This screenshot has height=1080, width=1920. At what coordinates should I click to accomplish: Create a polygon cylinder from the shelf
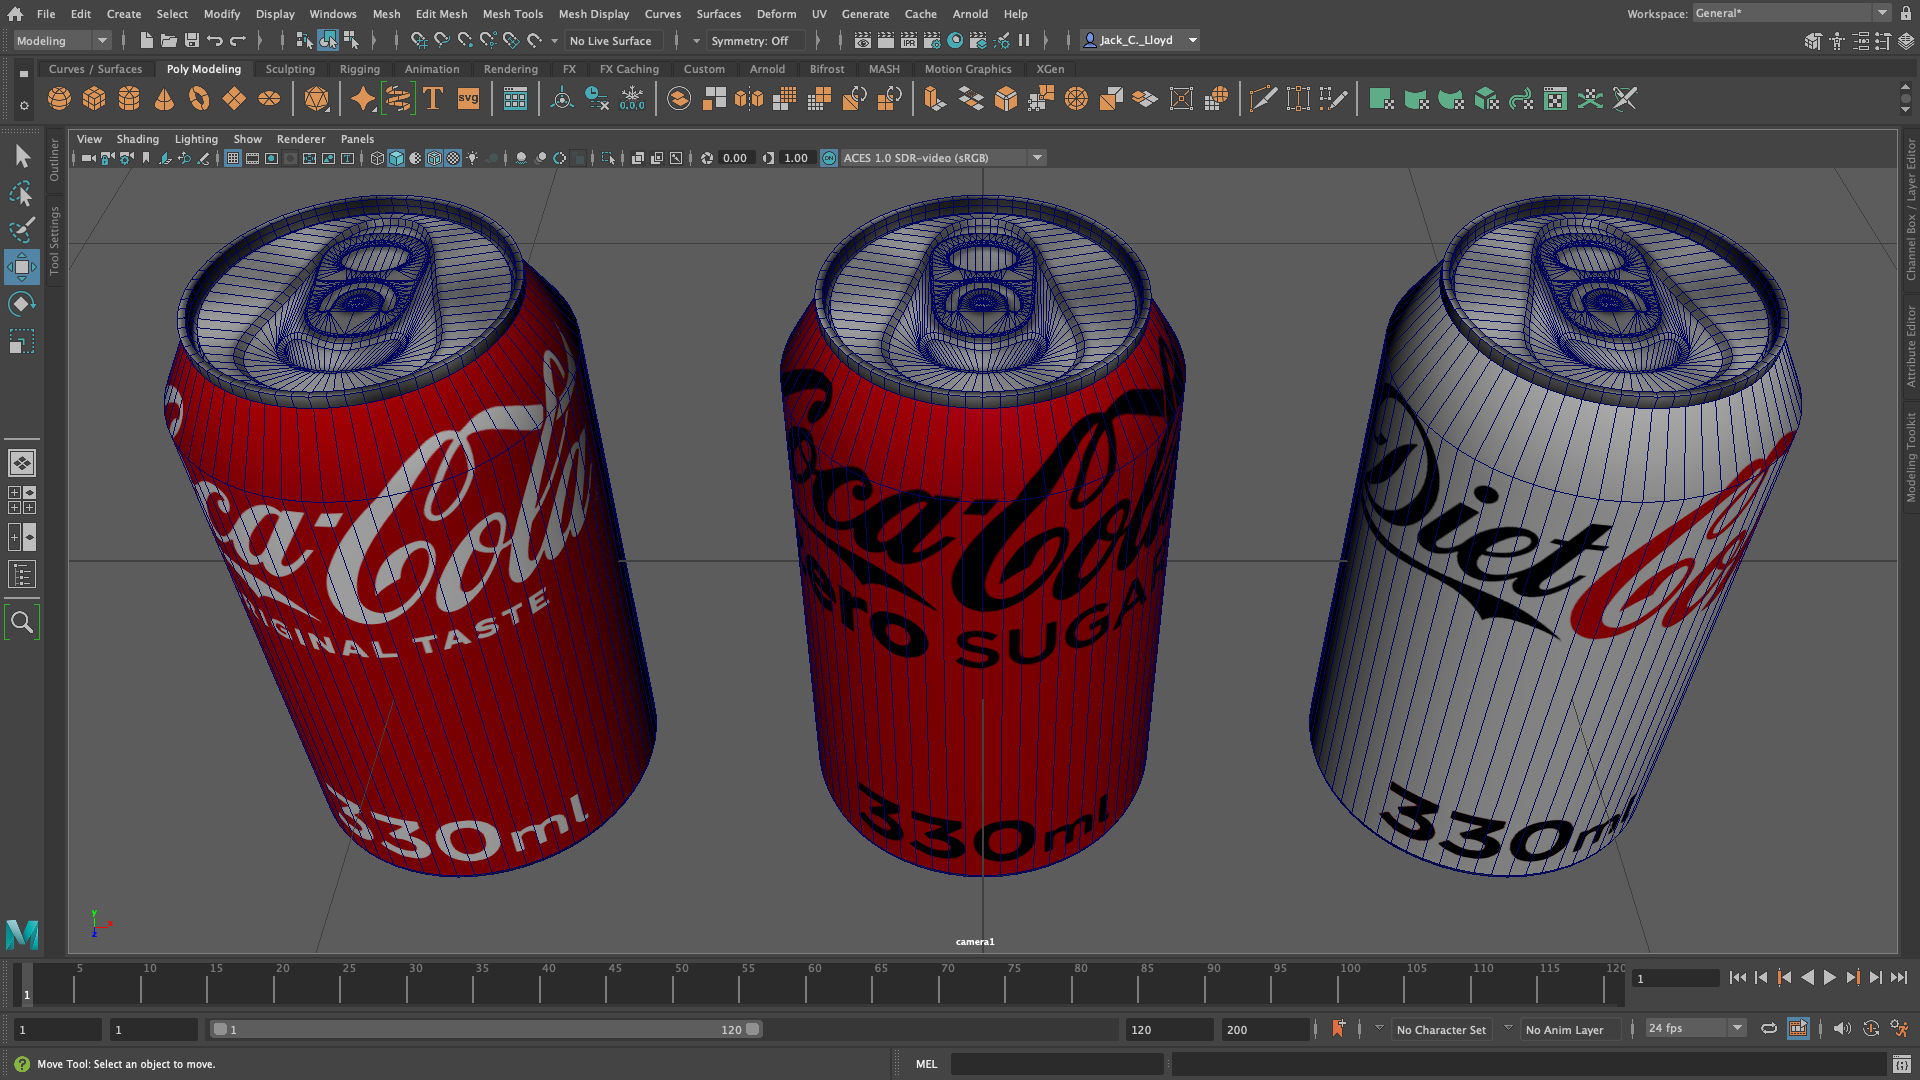(x=129, y=99)
